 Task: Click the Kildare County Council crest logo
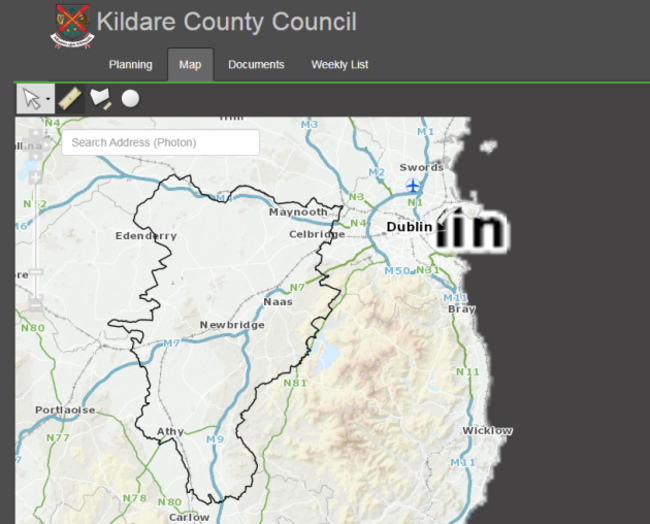tap(73, 26)
